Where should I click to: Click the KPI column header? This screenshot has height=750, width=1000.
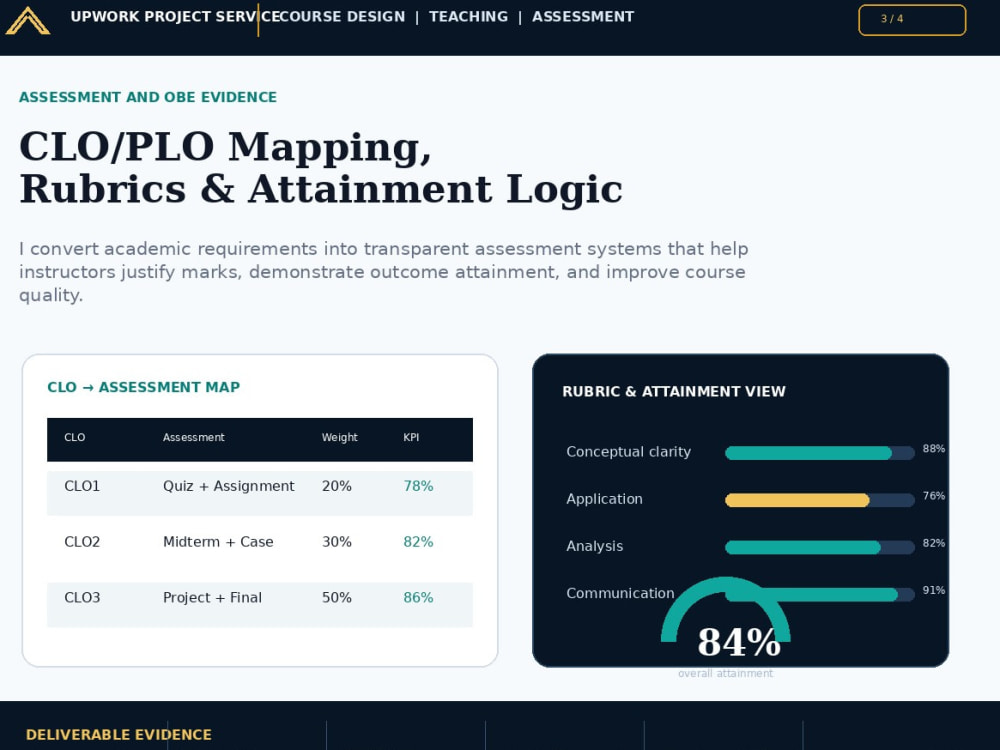[x=411, y=438]
